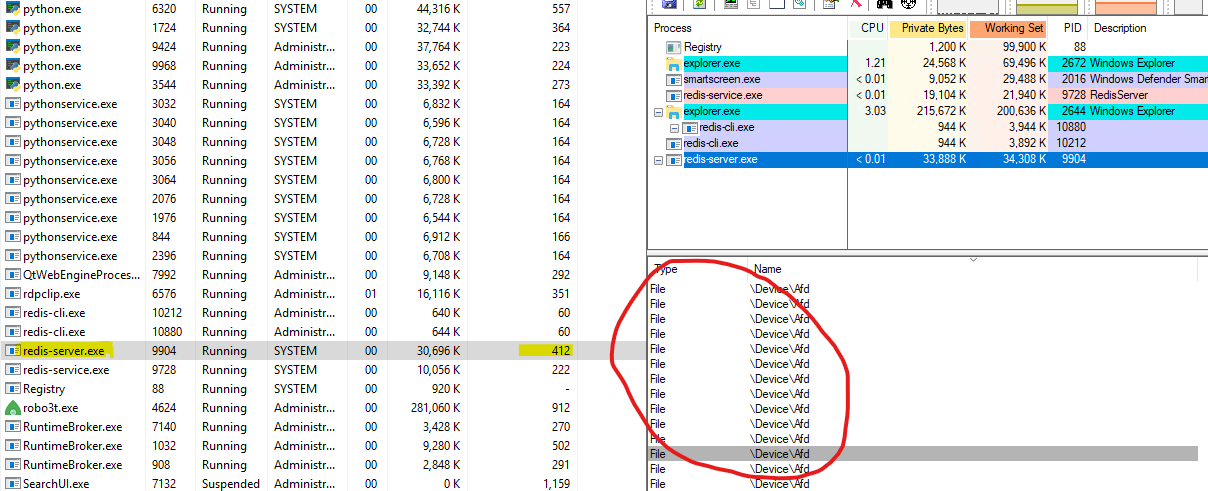Click the 33,888 K Private Bytes value
1208x491 pixels.
(x=942, y=159)
